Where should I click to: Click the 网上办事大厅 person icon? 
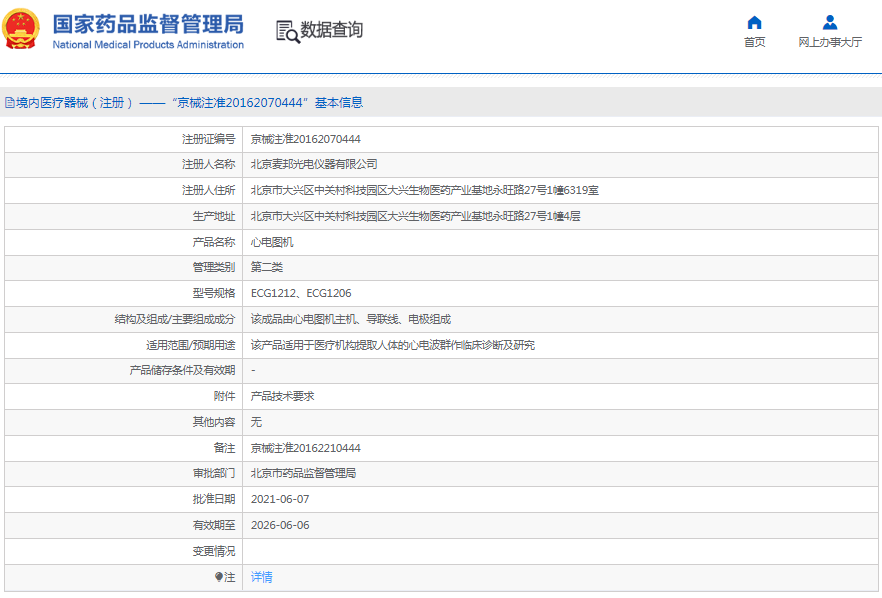coord(830,23)
